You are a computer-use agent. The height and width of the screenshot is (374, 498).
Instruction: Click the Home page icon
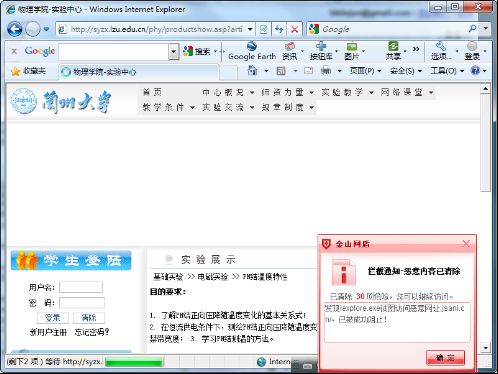coord(253,71)
